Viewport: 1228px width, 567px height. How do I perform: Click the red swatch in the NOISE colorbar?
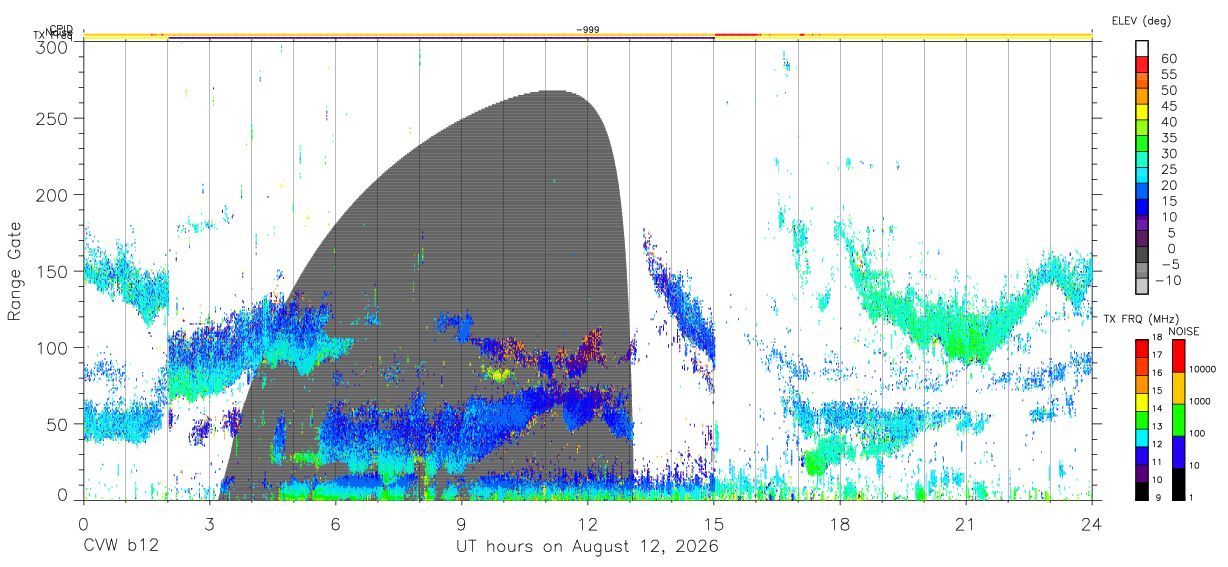pos(1178,356)
